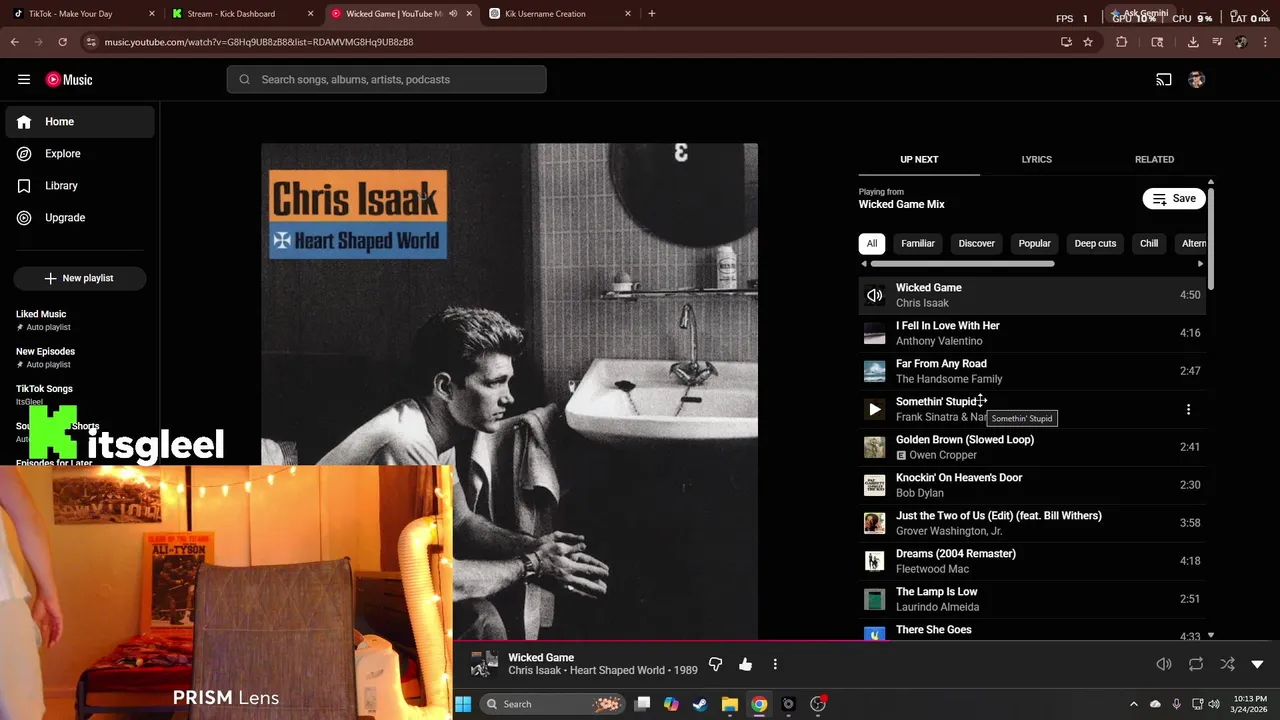The width and height of the screenshot is (1280, 720).
Task: Select the Chill filter chip
Action: 1149,243
